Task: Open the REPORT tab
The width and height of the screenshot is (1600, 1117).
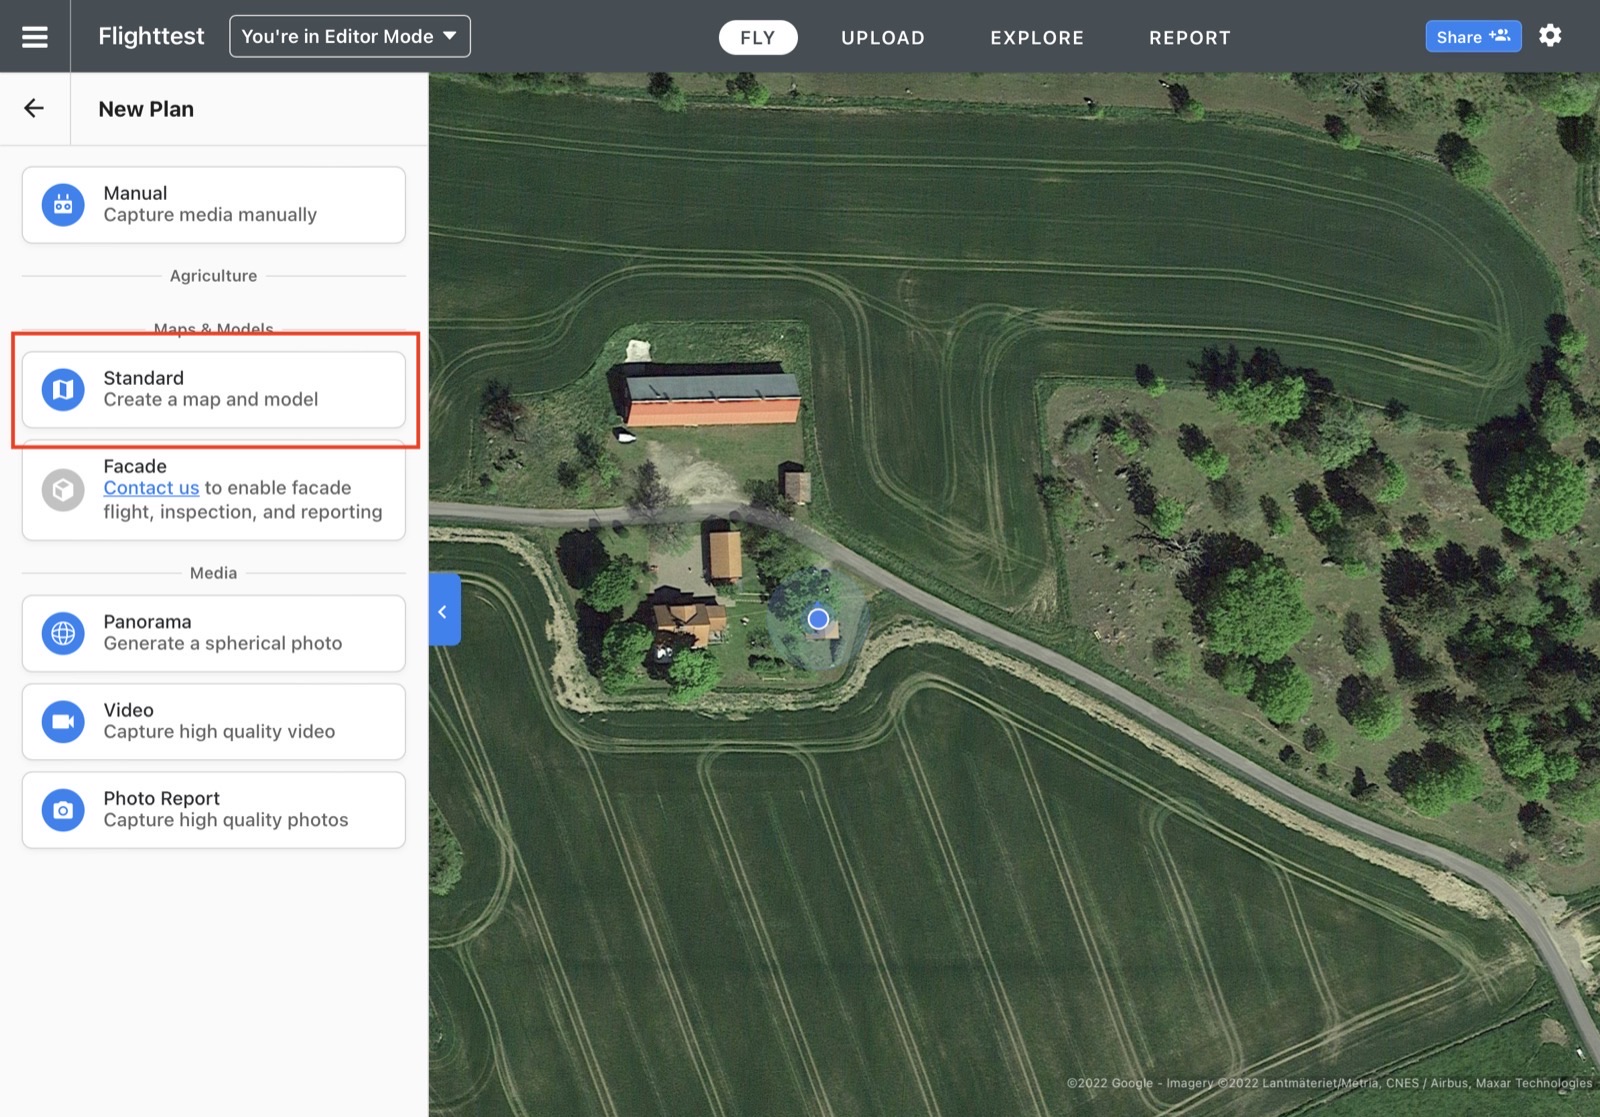Action: pyautogui.click(x=1190, y=38)
